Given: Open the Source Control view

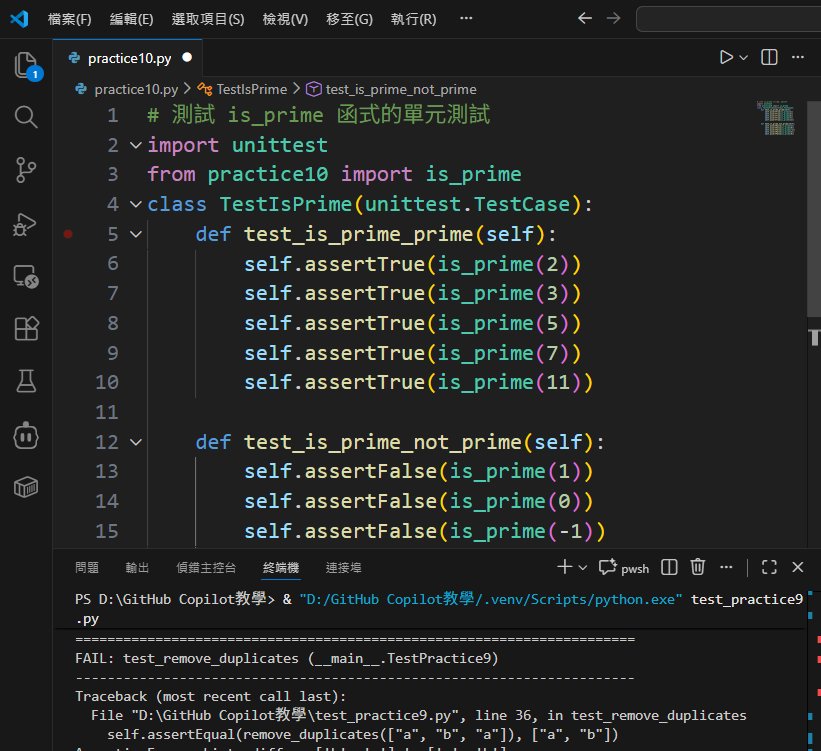Looking at the screenshot, I should tap(26, 170).
